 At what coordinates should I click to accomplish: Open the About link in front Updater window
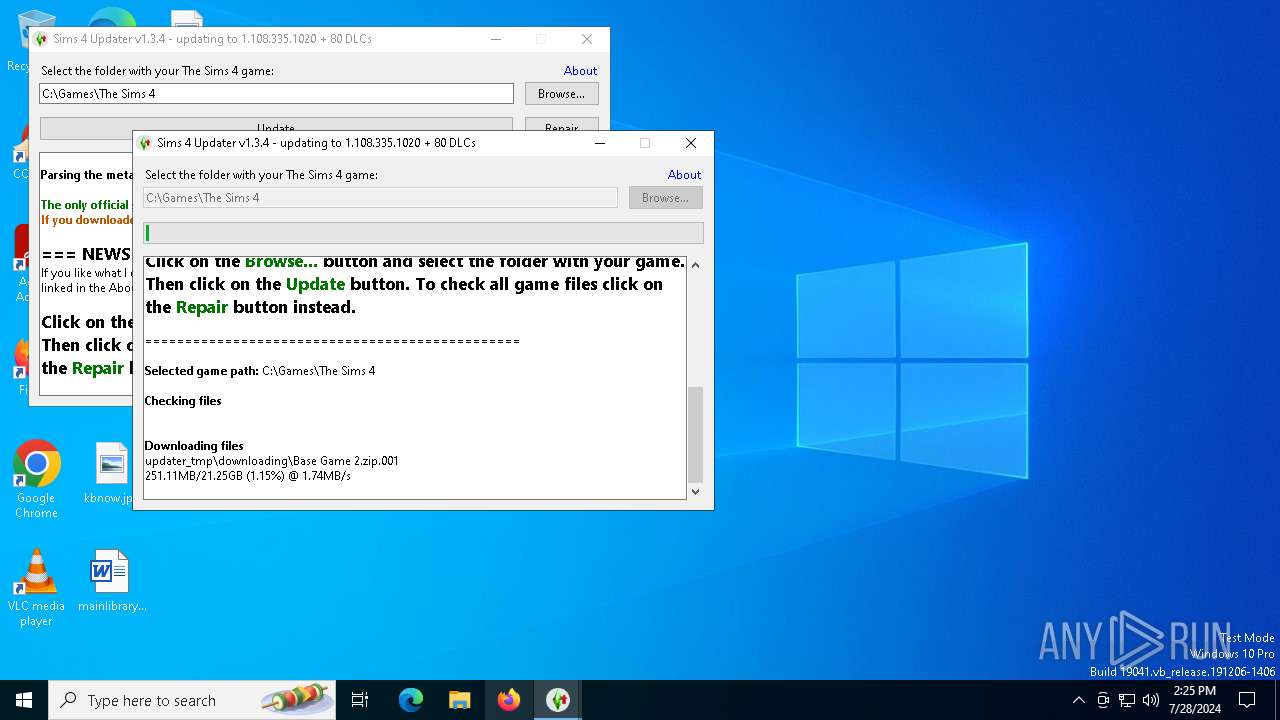pyautogui.click(x=684, y=174)
